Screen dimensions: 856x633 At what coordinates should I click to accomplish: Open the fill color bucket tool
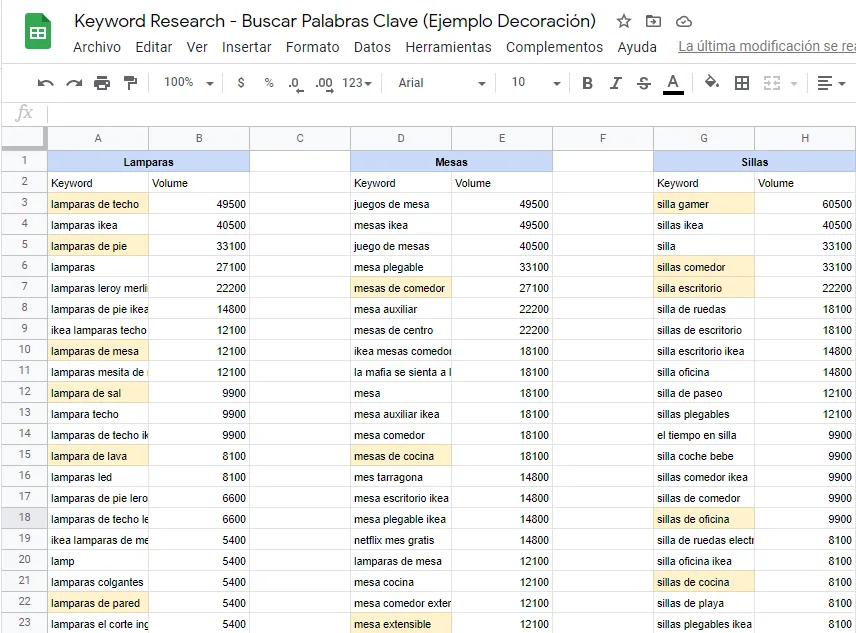pyautogui.click(x=712, y=83)
